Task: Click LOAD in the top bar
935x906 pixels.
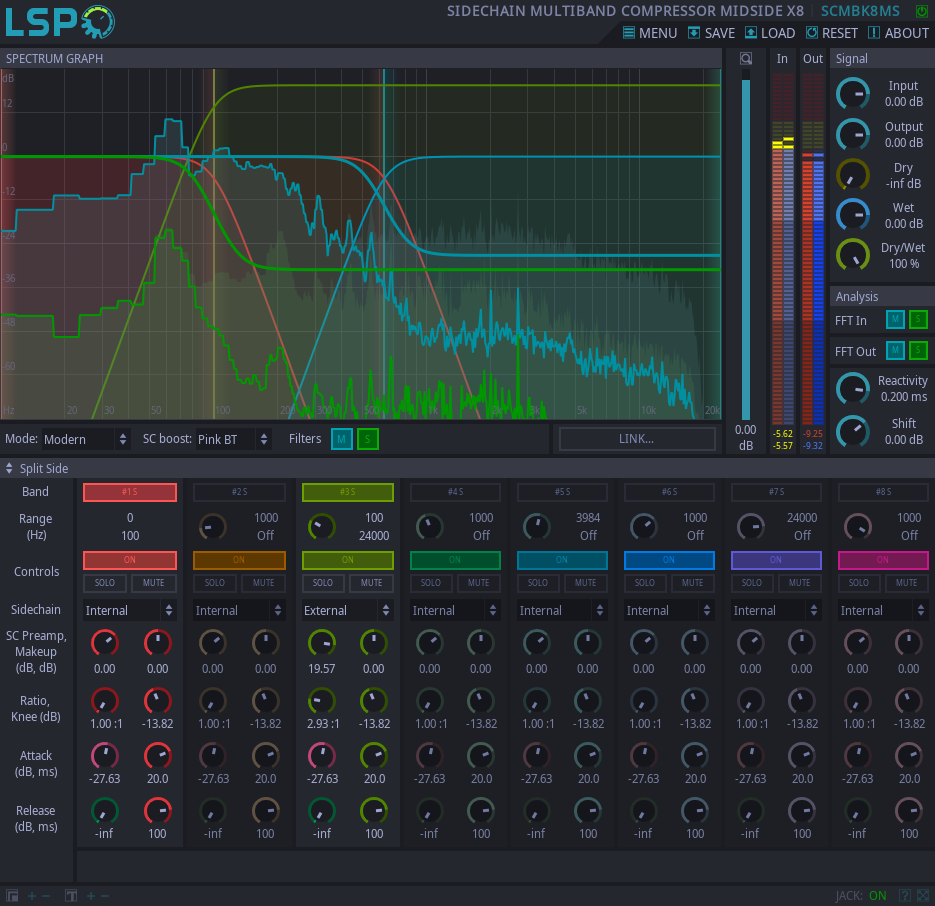Action: [x=770, y=33]
